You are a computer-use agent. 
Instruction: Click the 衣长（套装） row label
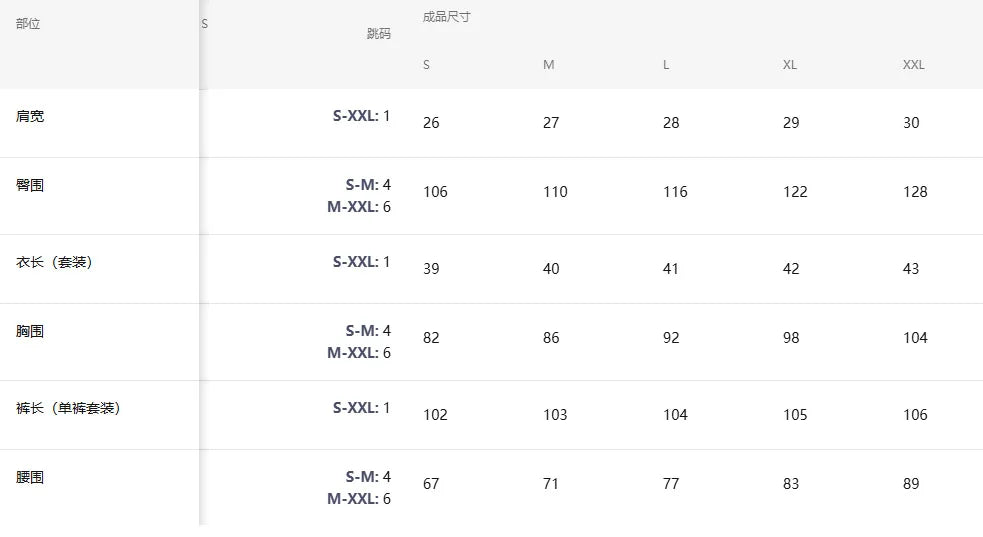click(x=54, y=262)
